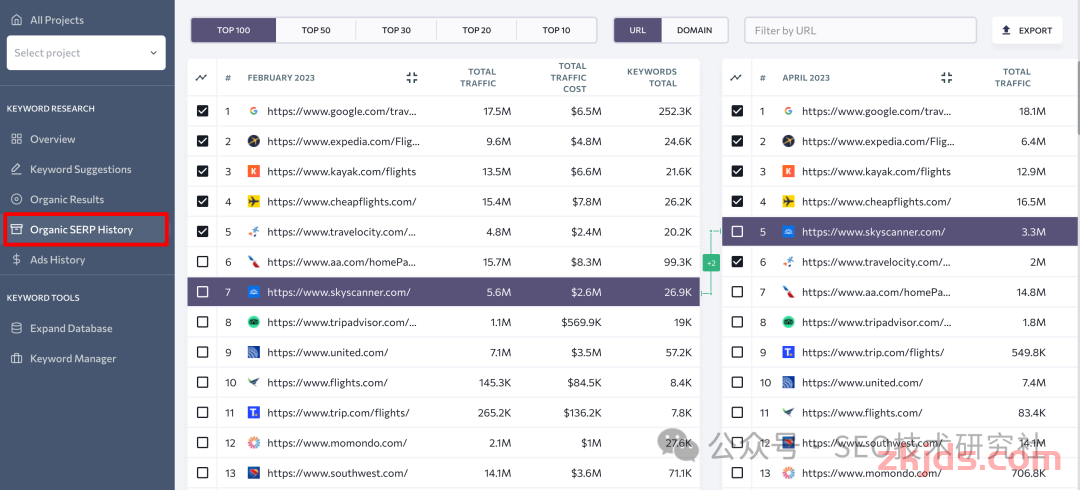Uncheck google.com row in February table
The image size is (1080, 490).
(x=202, y=111)
